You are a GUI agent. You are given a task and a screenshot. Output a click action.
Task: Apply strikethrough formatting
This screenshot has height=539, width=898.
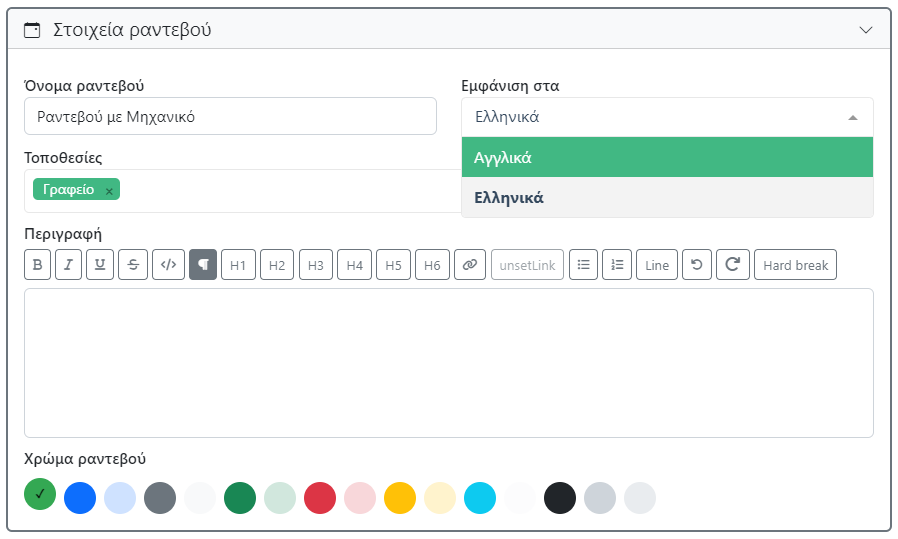coord(133,265)
